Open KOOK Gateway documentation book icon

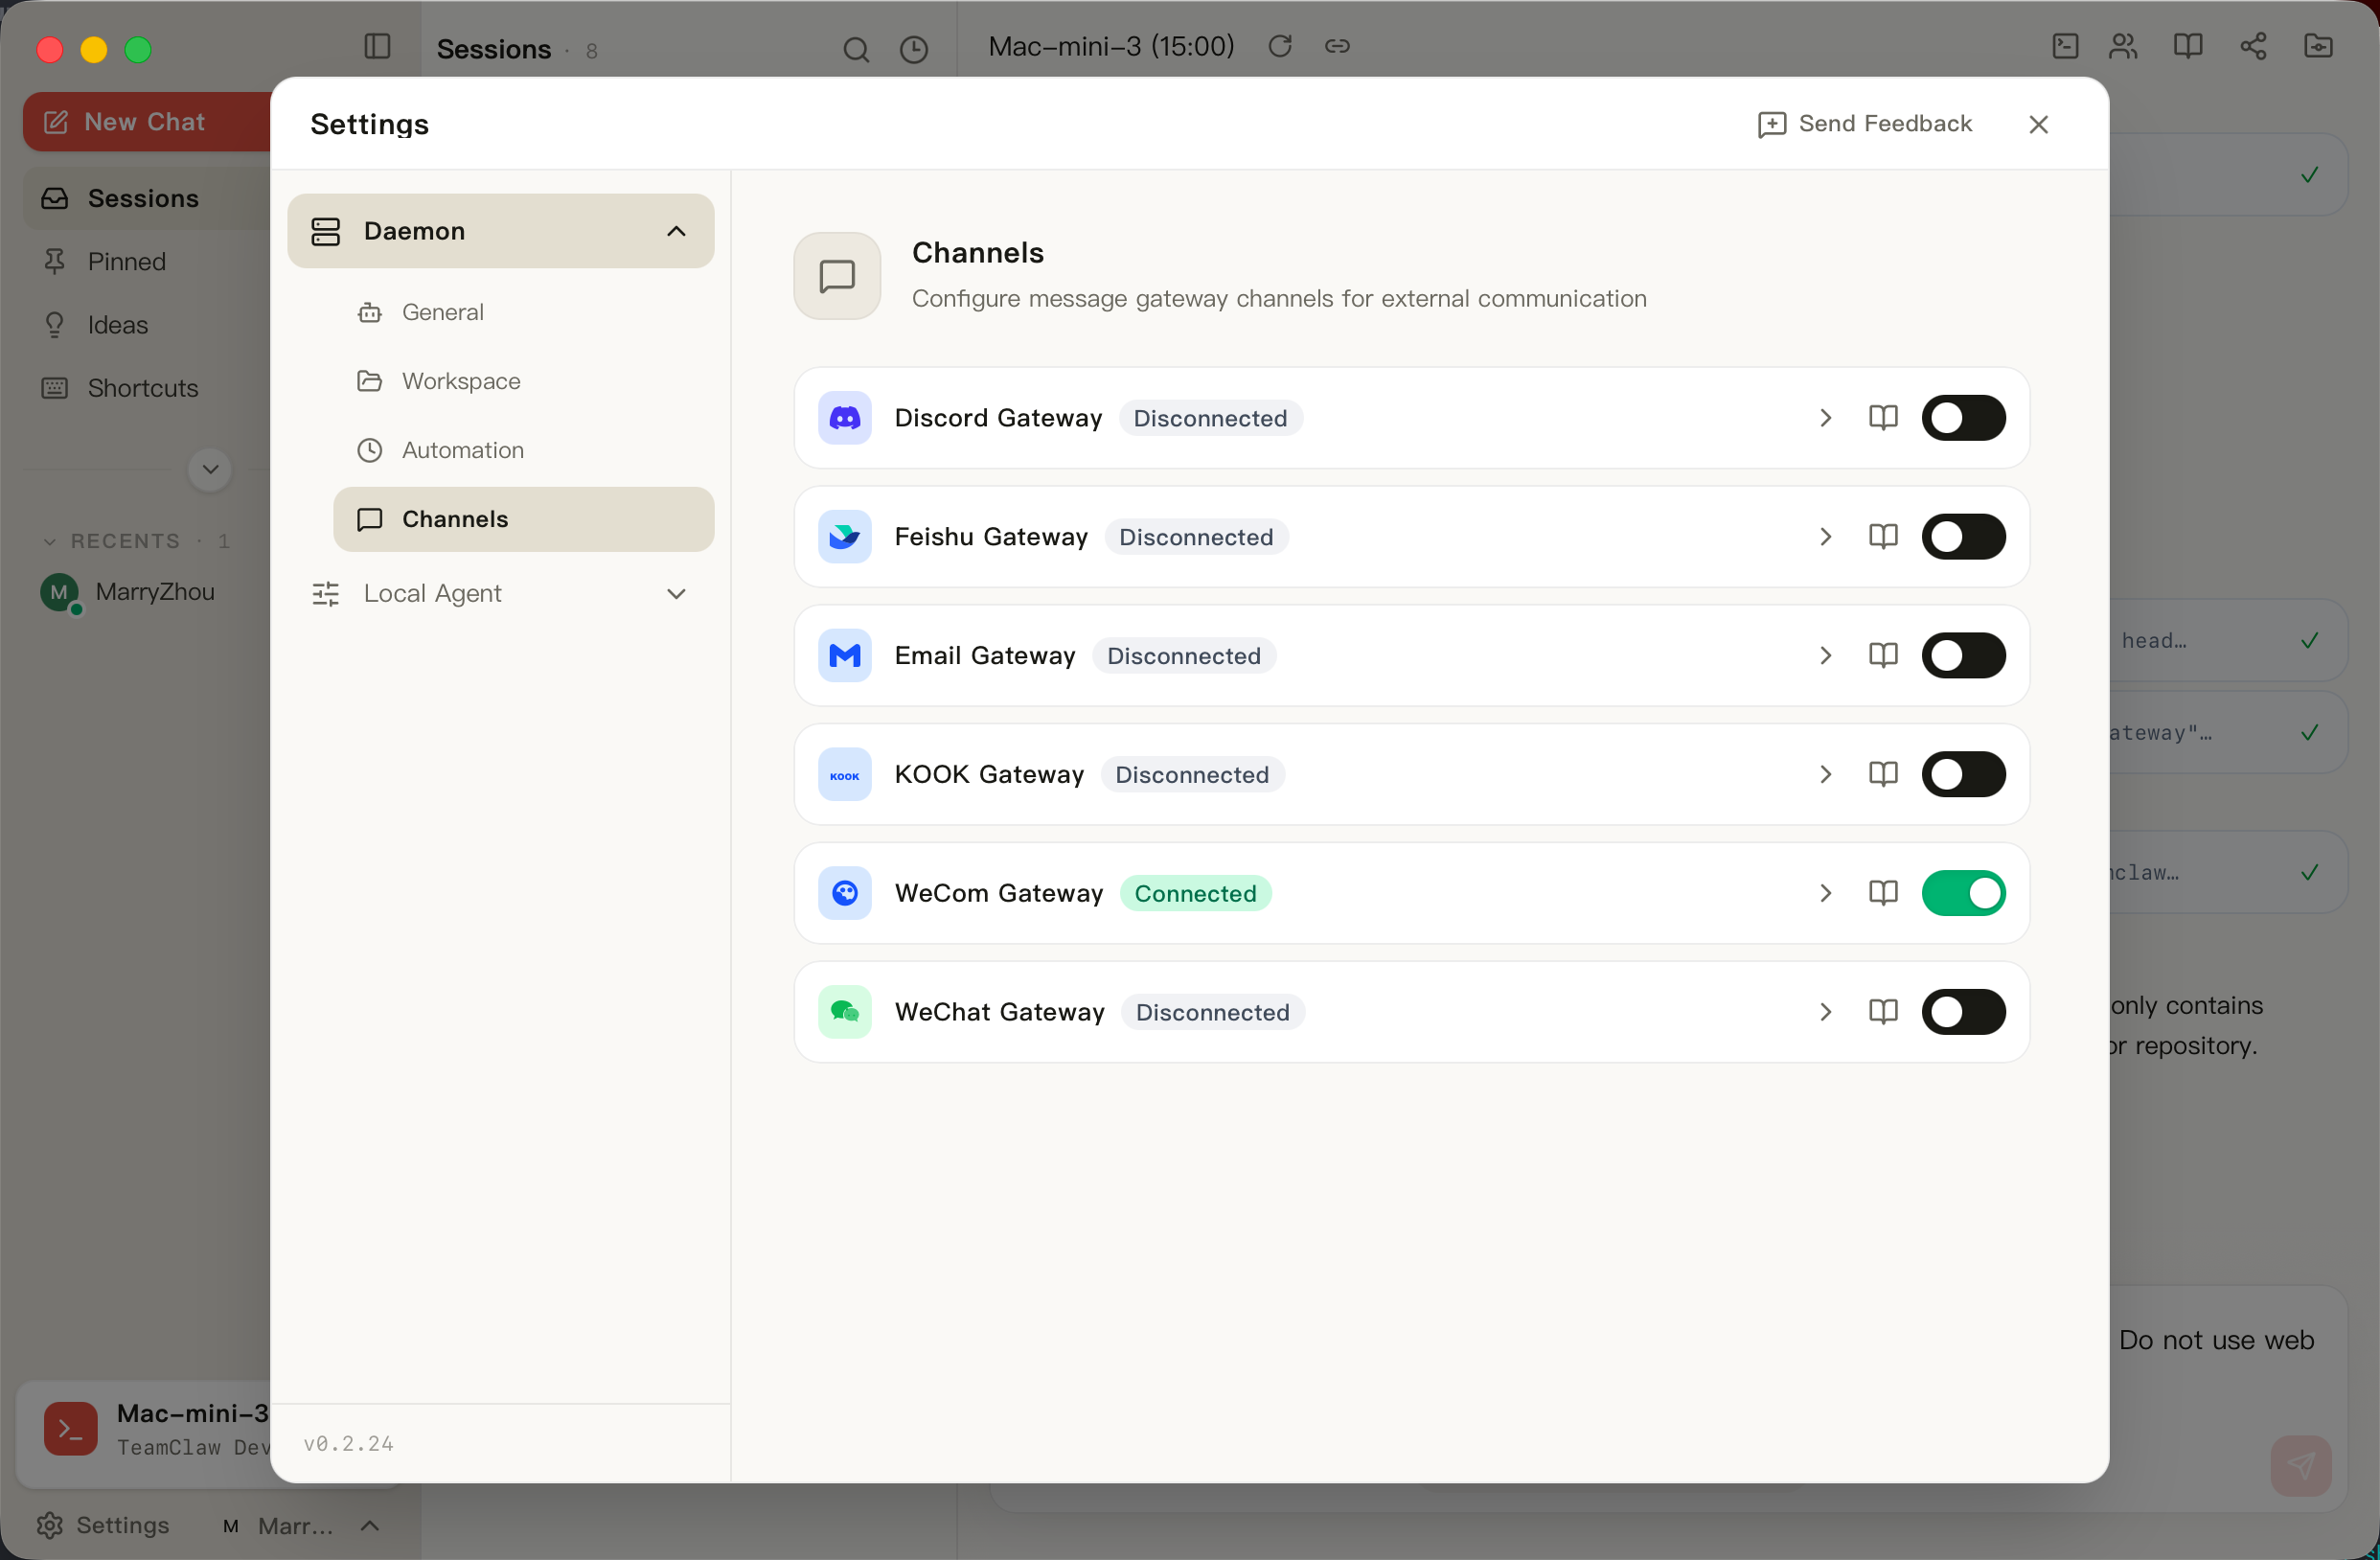1883,775
